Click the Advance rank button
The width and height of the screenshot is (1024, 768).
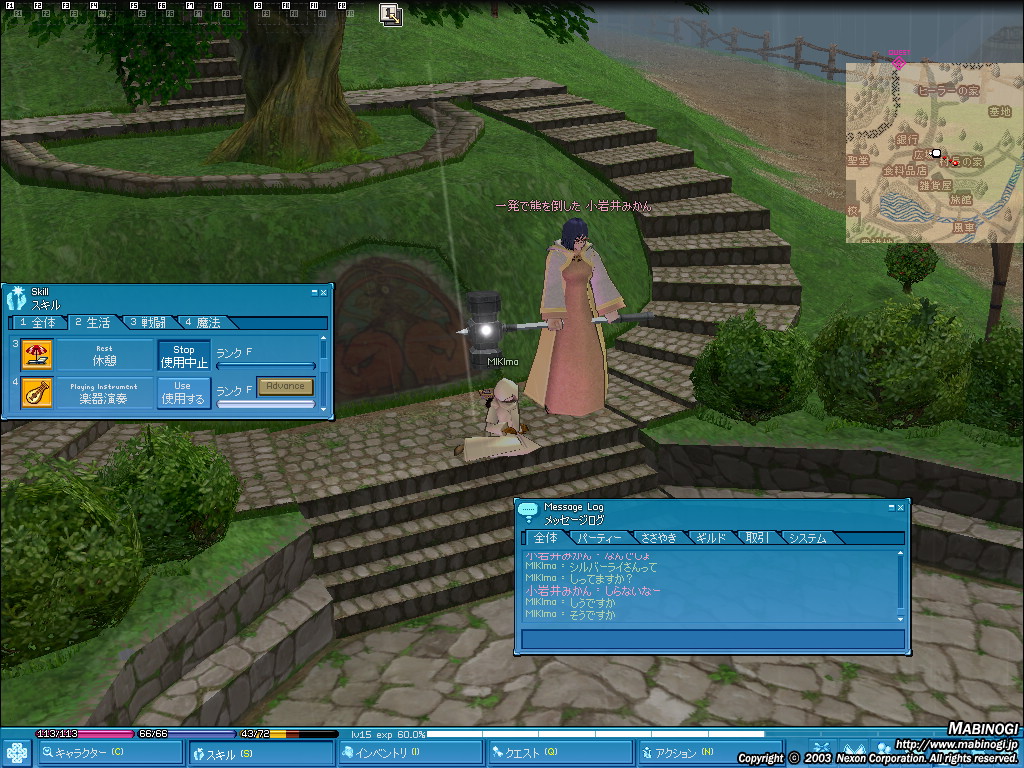point(285,386)
